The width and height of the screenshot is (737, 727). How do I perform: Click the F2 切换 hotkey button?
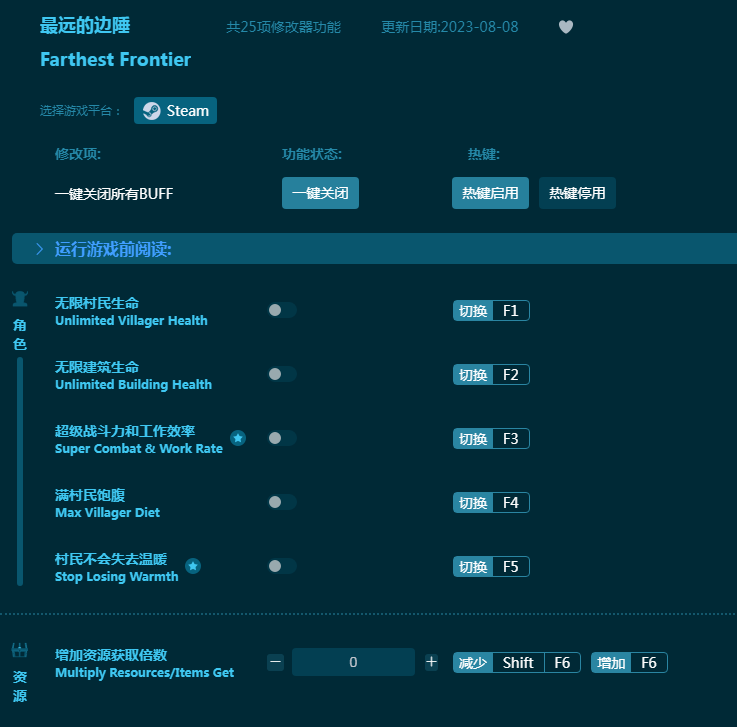[491, 375]
